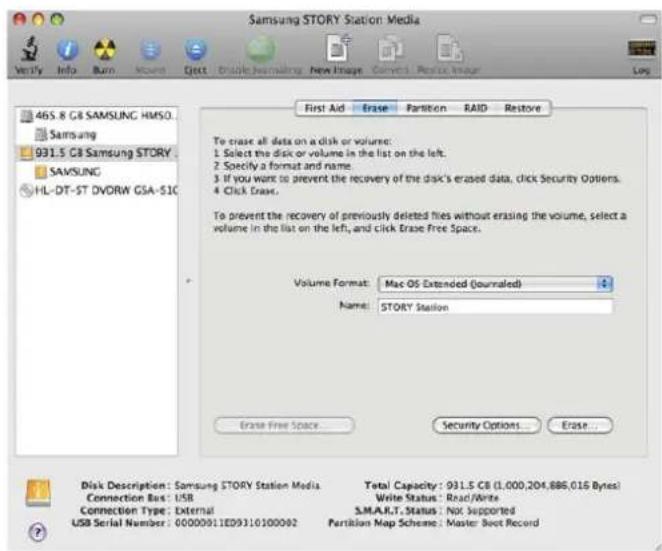
Task: Click the S.M.A.R.T. Status Not Supported value
Action: (x=480, y=510)
